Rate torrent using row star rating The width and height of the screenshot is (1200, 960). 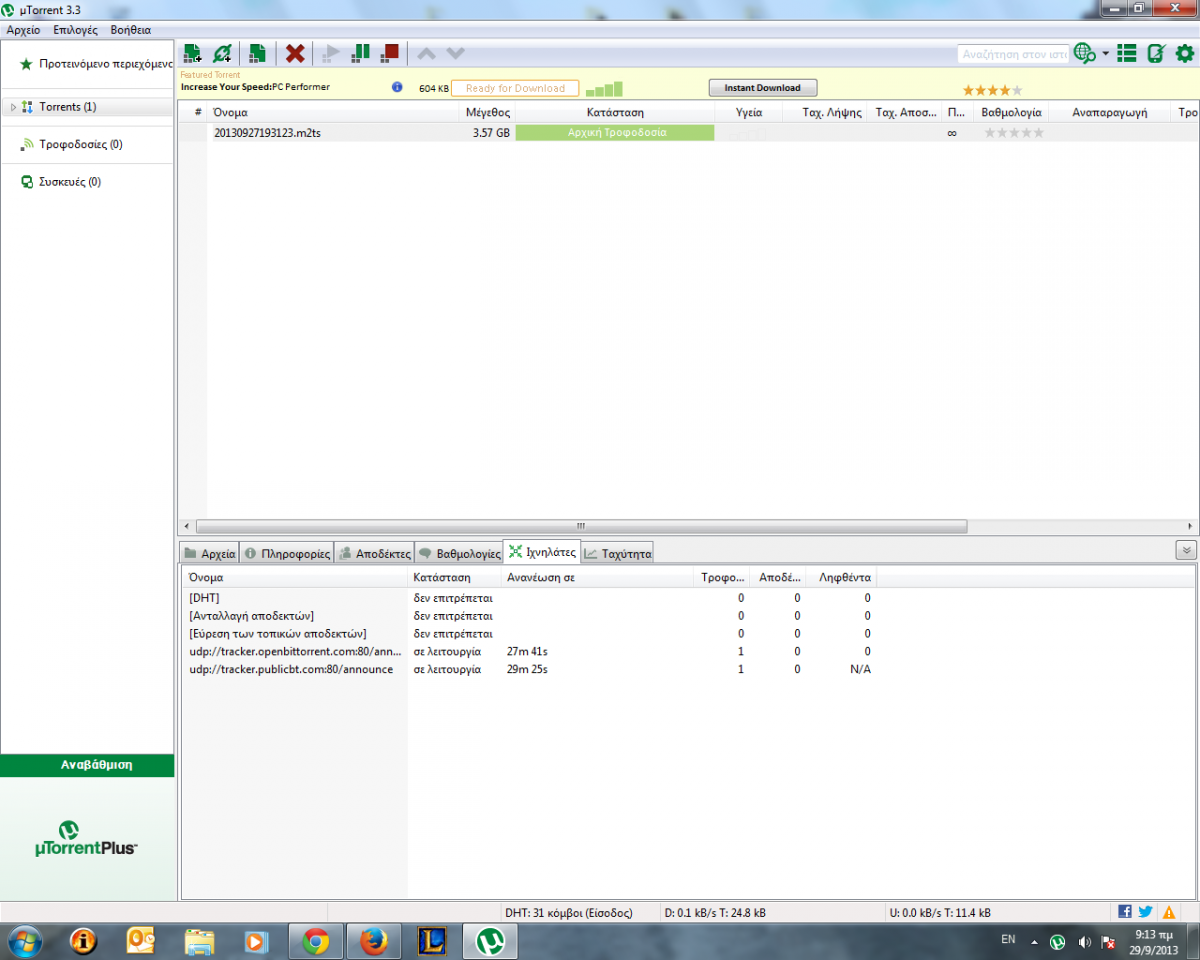[x=1013, y=132]
